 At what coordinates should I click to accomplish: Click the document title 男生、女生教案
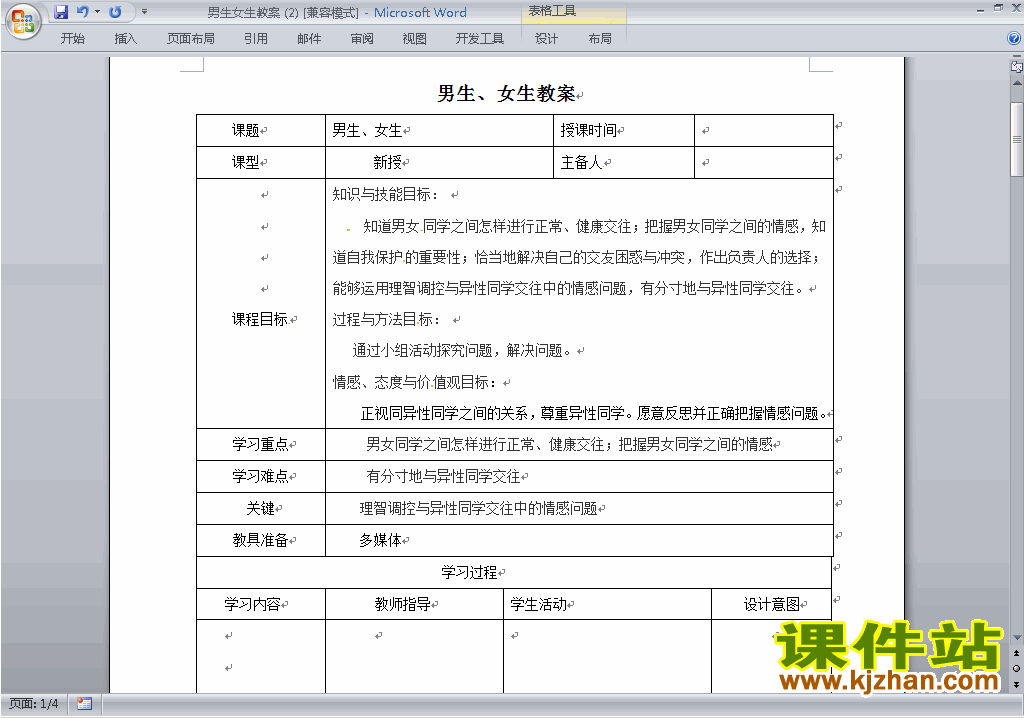(506, 94)
